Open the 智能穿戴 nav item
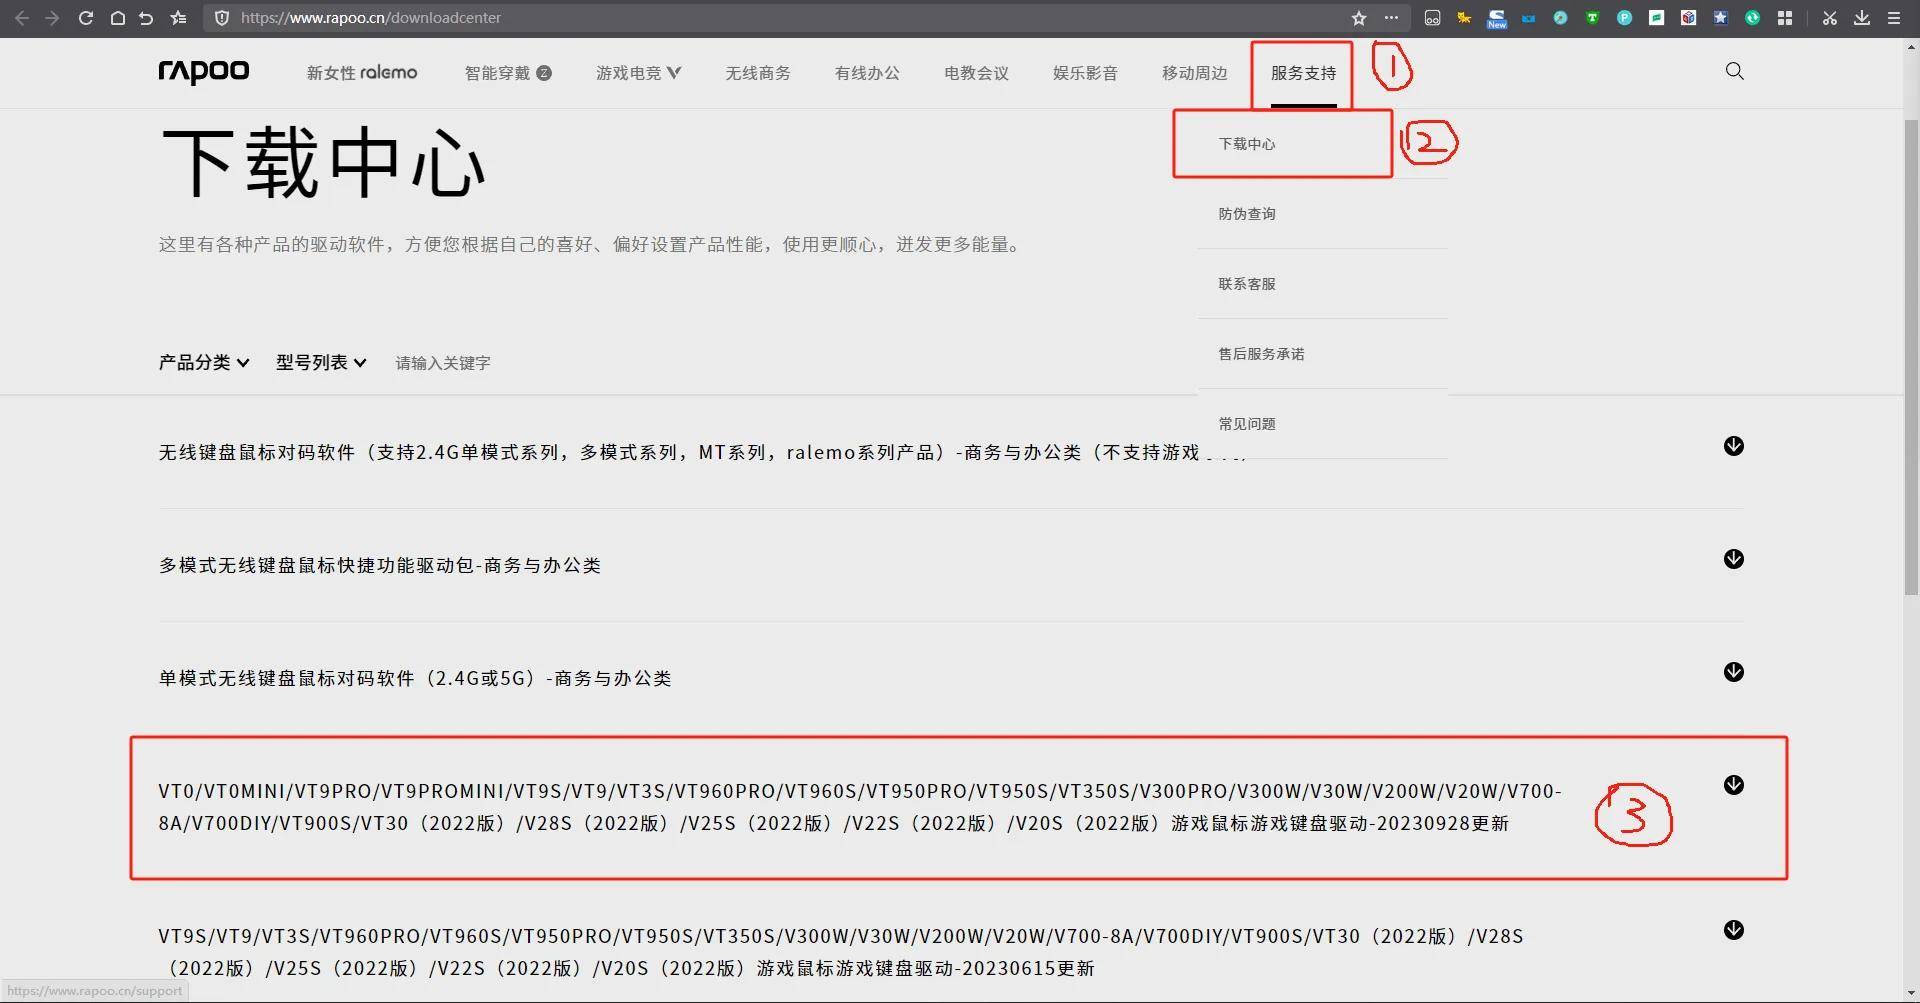This screenshot has height=1003, width=1920. (508, 73)
